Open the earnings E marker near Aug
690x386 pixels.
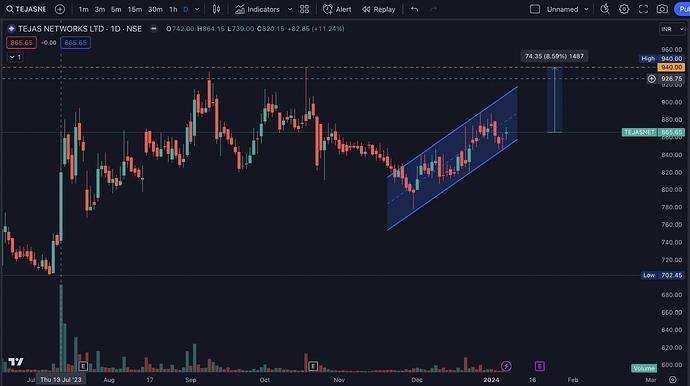click(83, 366)
